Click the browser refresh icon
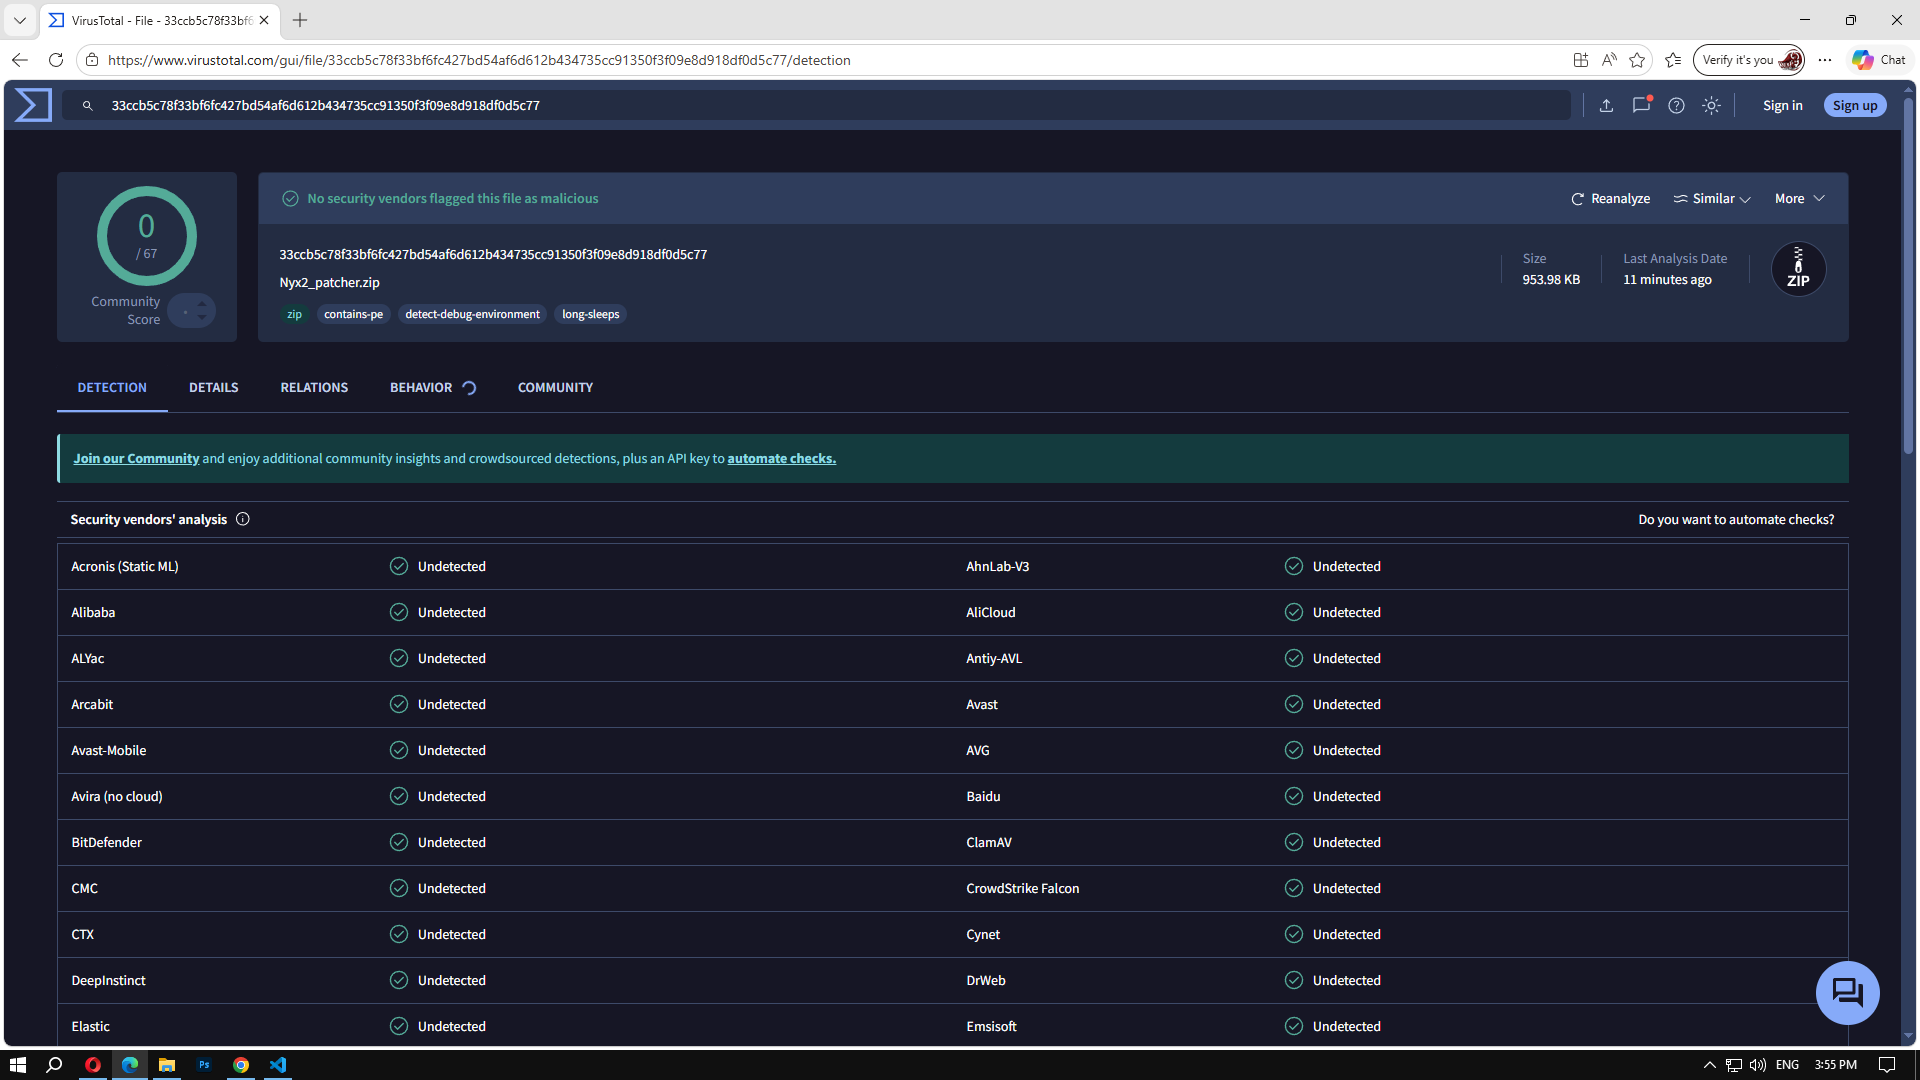 tap(56, 60)
